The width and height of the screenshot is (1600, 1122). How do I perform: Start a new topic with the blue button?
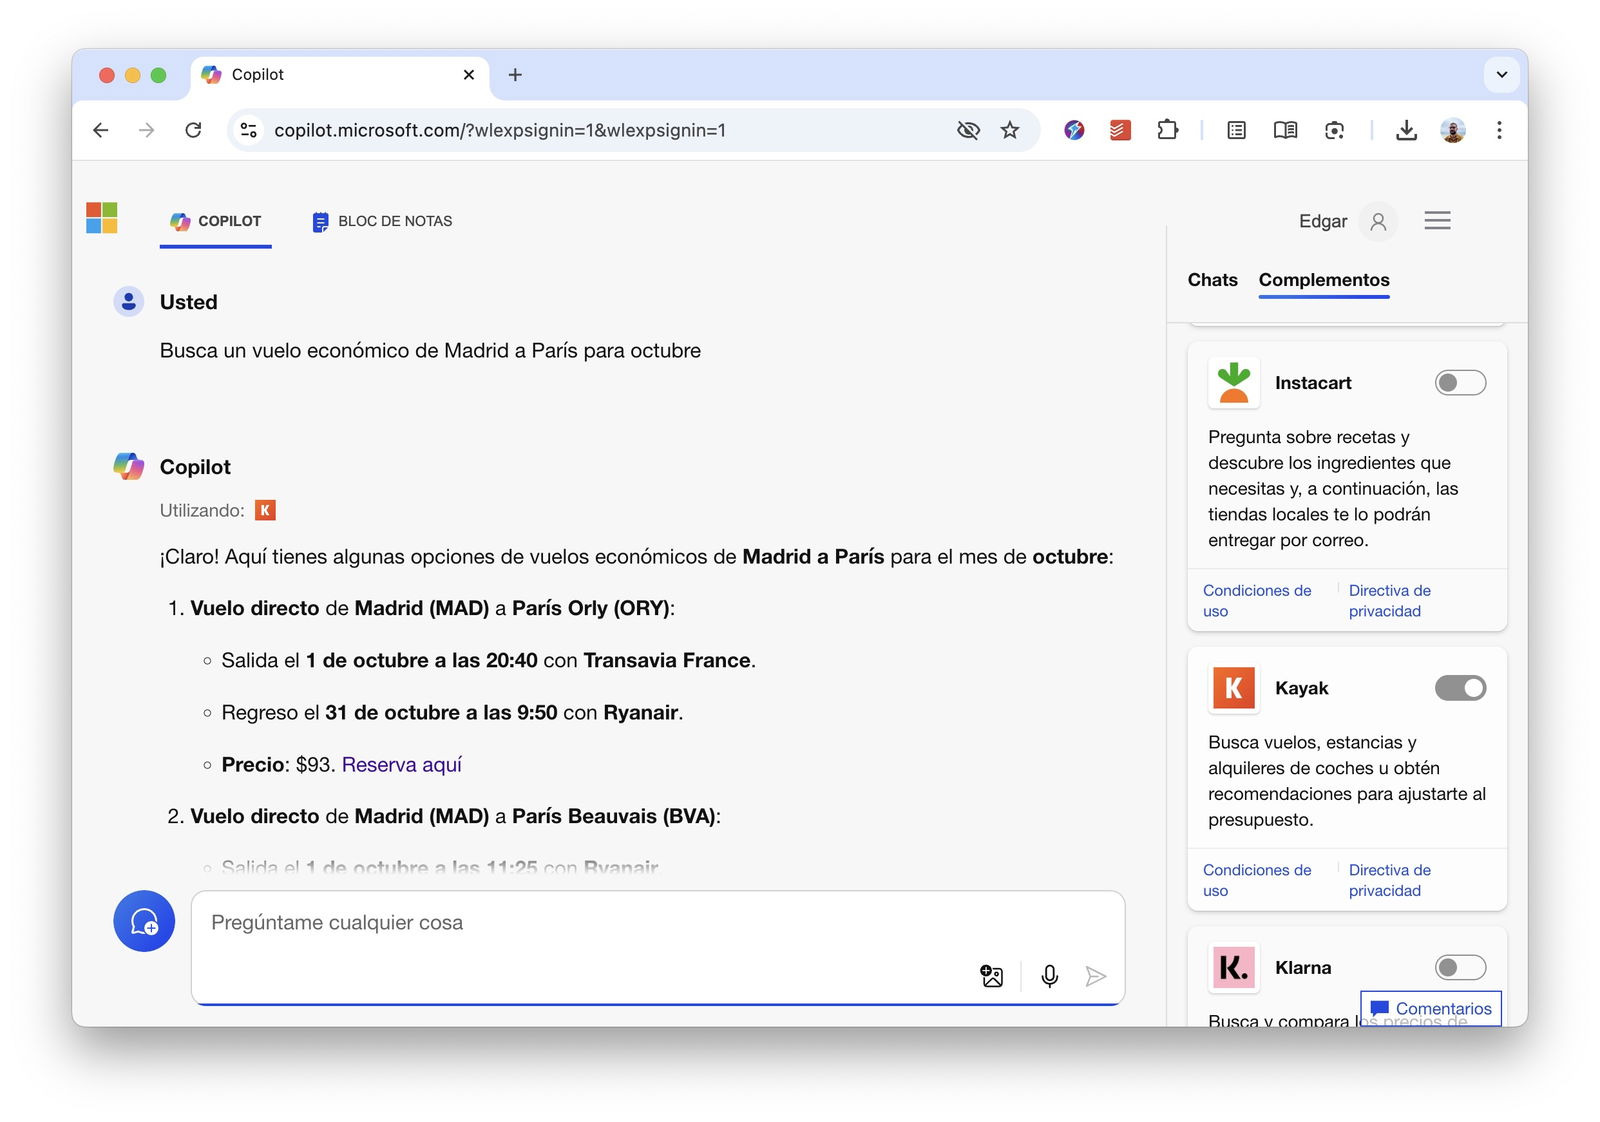(144, 921)
